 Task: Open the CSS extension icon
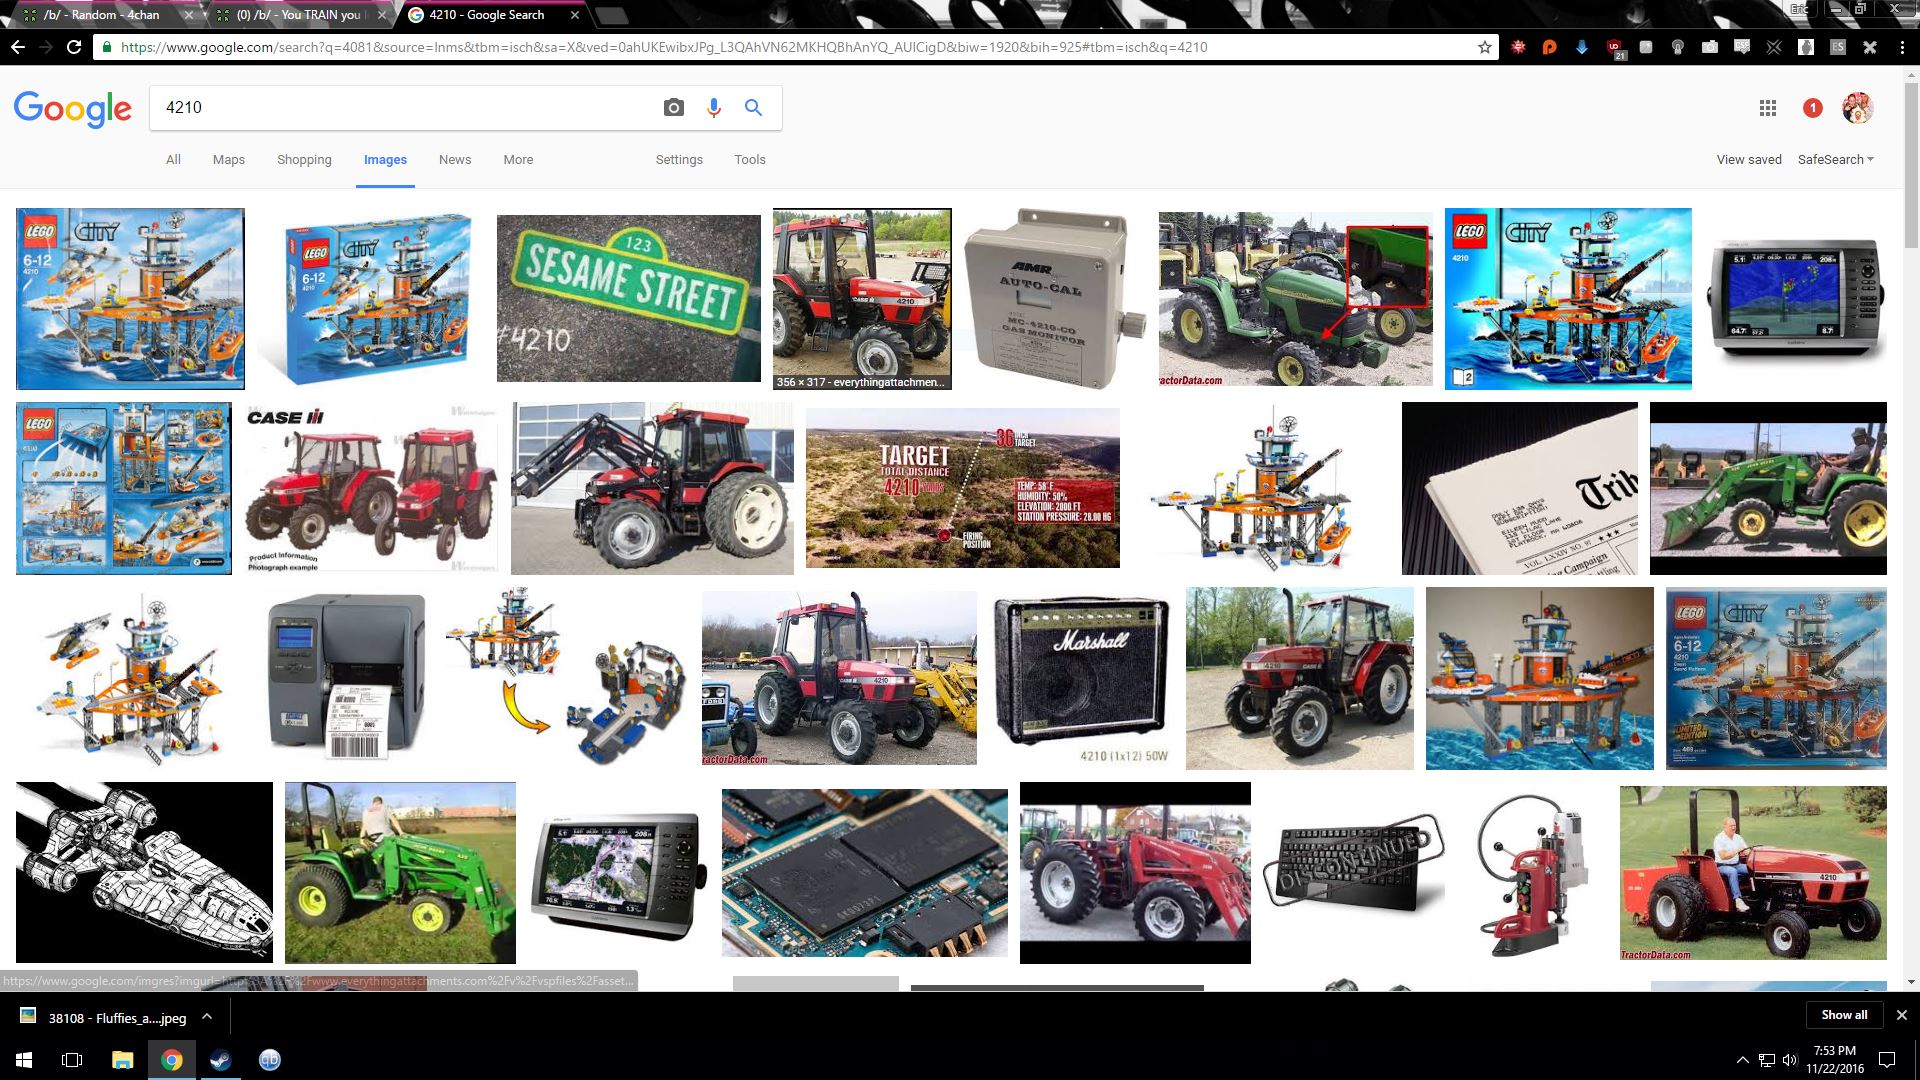click(x=1742, y=47)
